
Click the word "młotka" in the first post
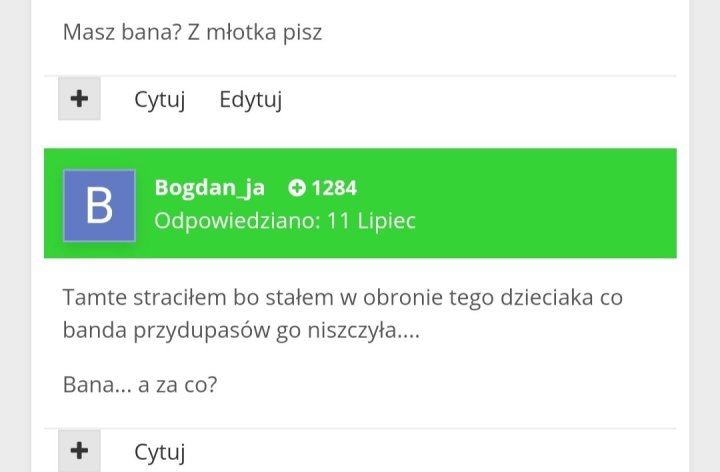(x=239, y=32)
